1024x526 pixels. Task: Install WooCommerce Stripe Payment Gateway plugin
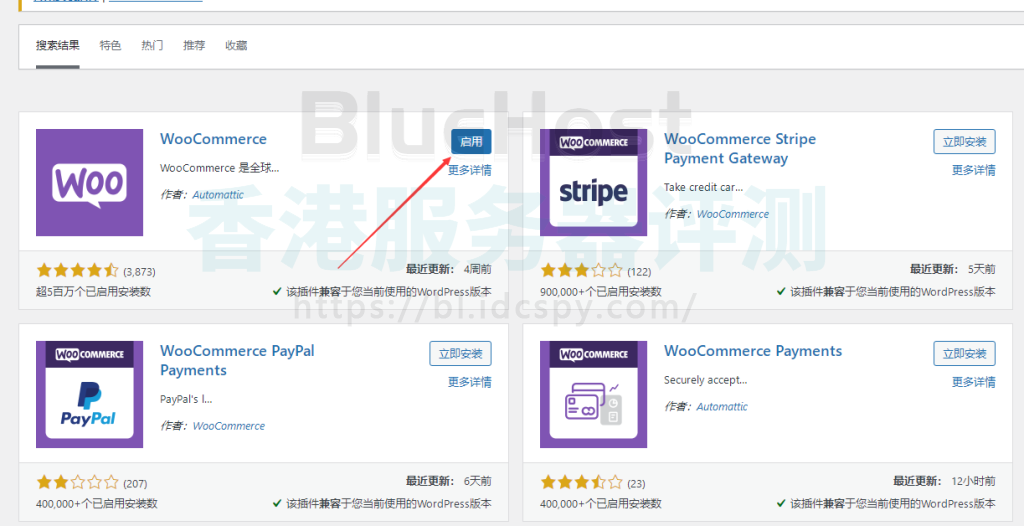[x=964, y=142]
